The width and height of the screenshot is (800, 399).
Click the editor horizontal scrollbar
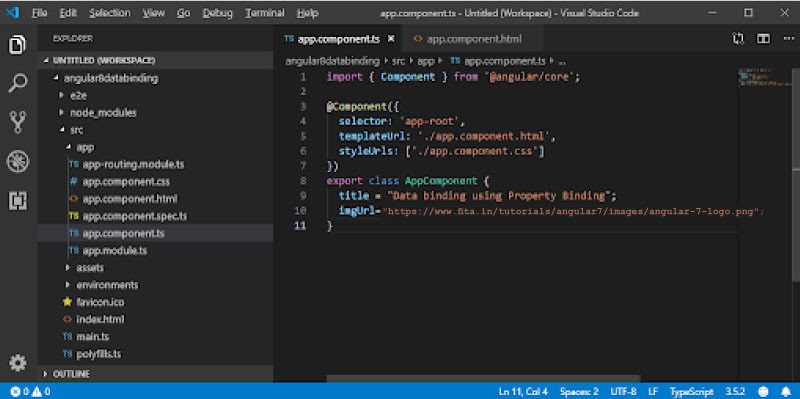(x=483, y=379)
